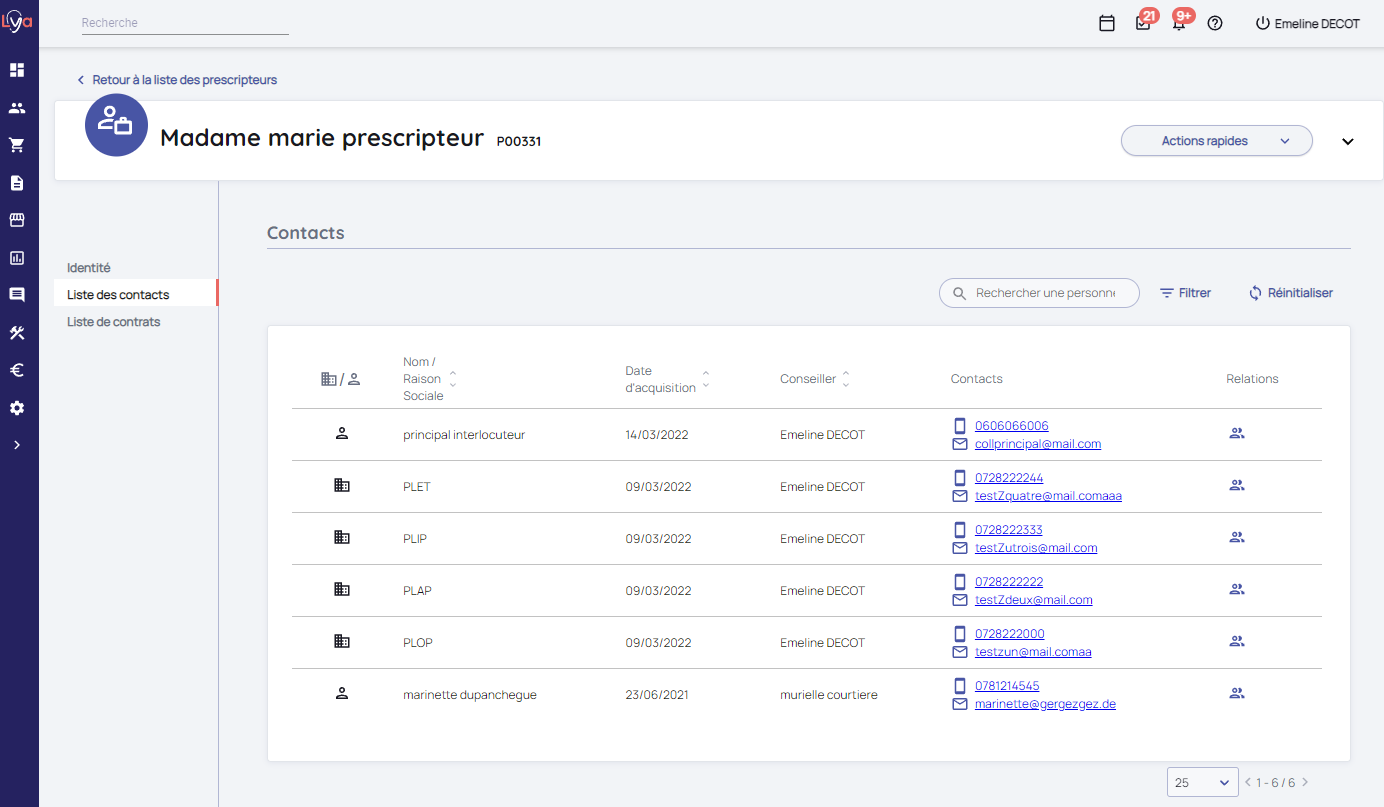Open the settings gear sidebar icon
Screen dimensions: 1384x807
(17, 408)
